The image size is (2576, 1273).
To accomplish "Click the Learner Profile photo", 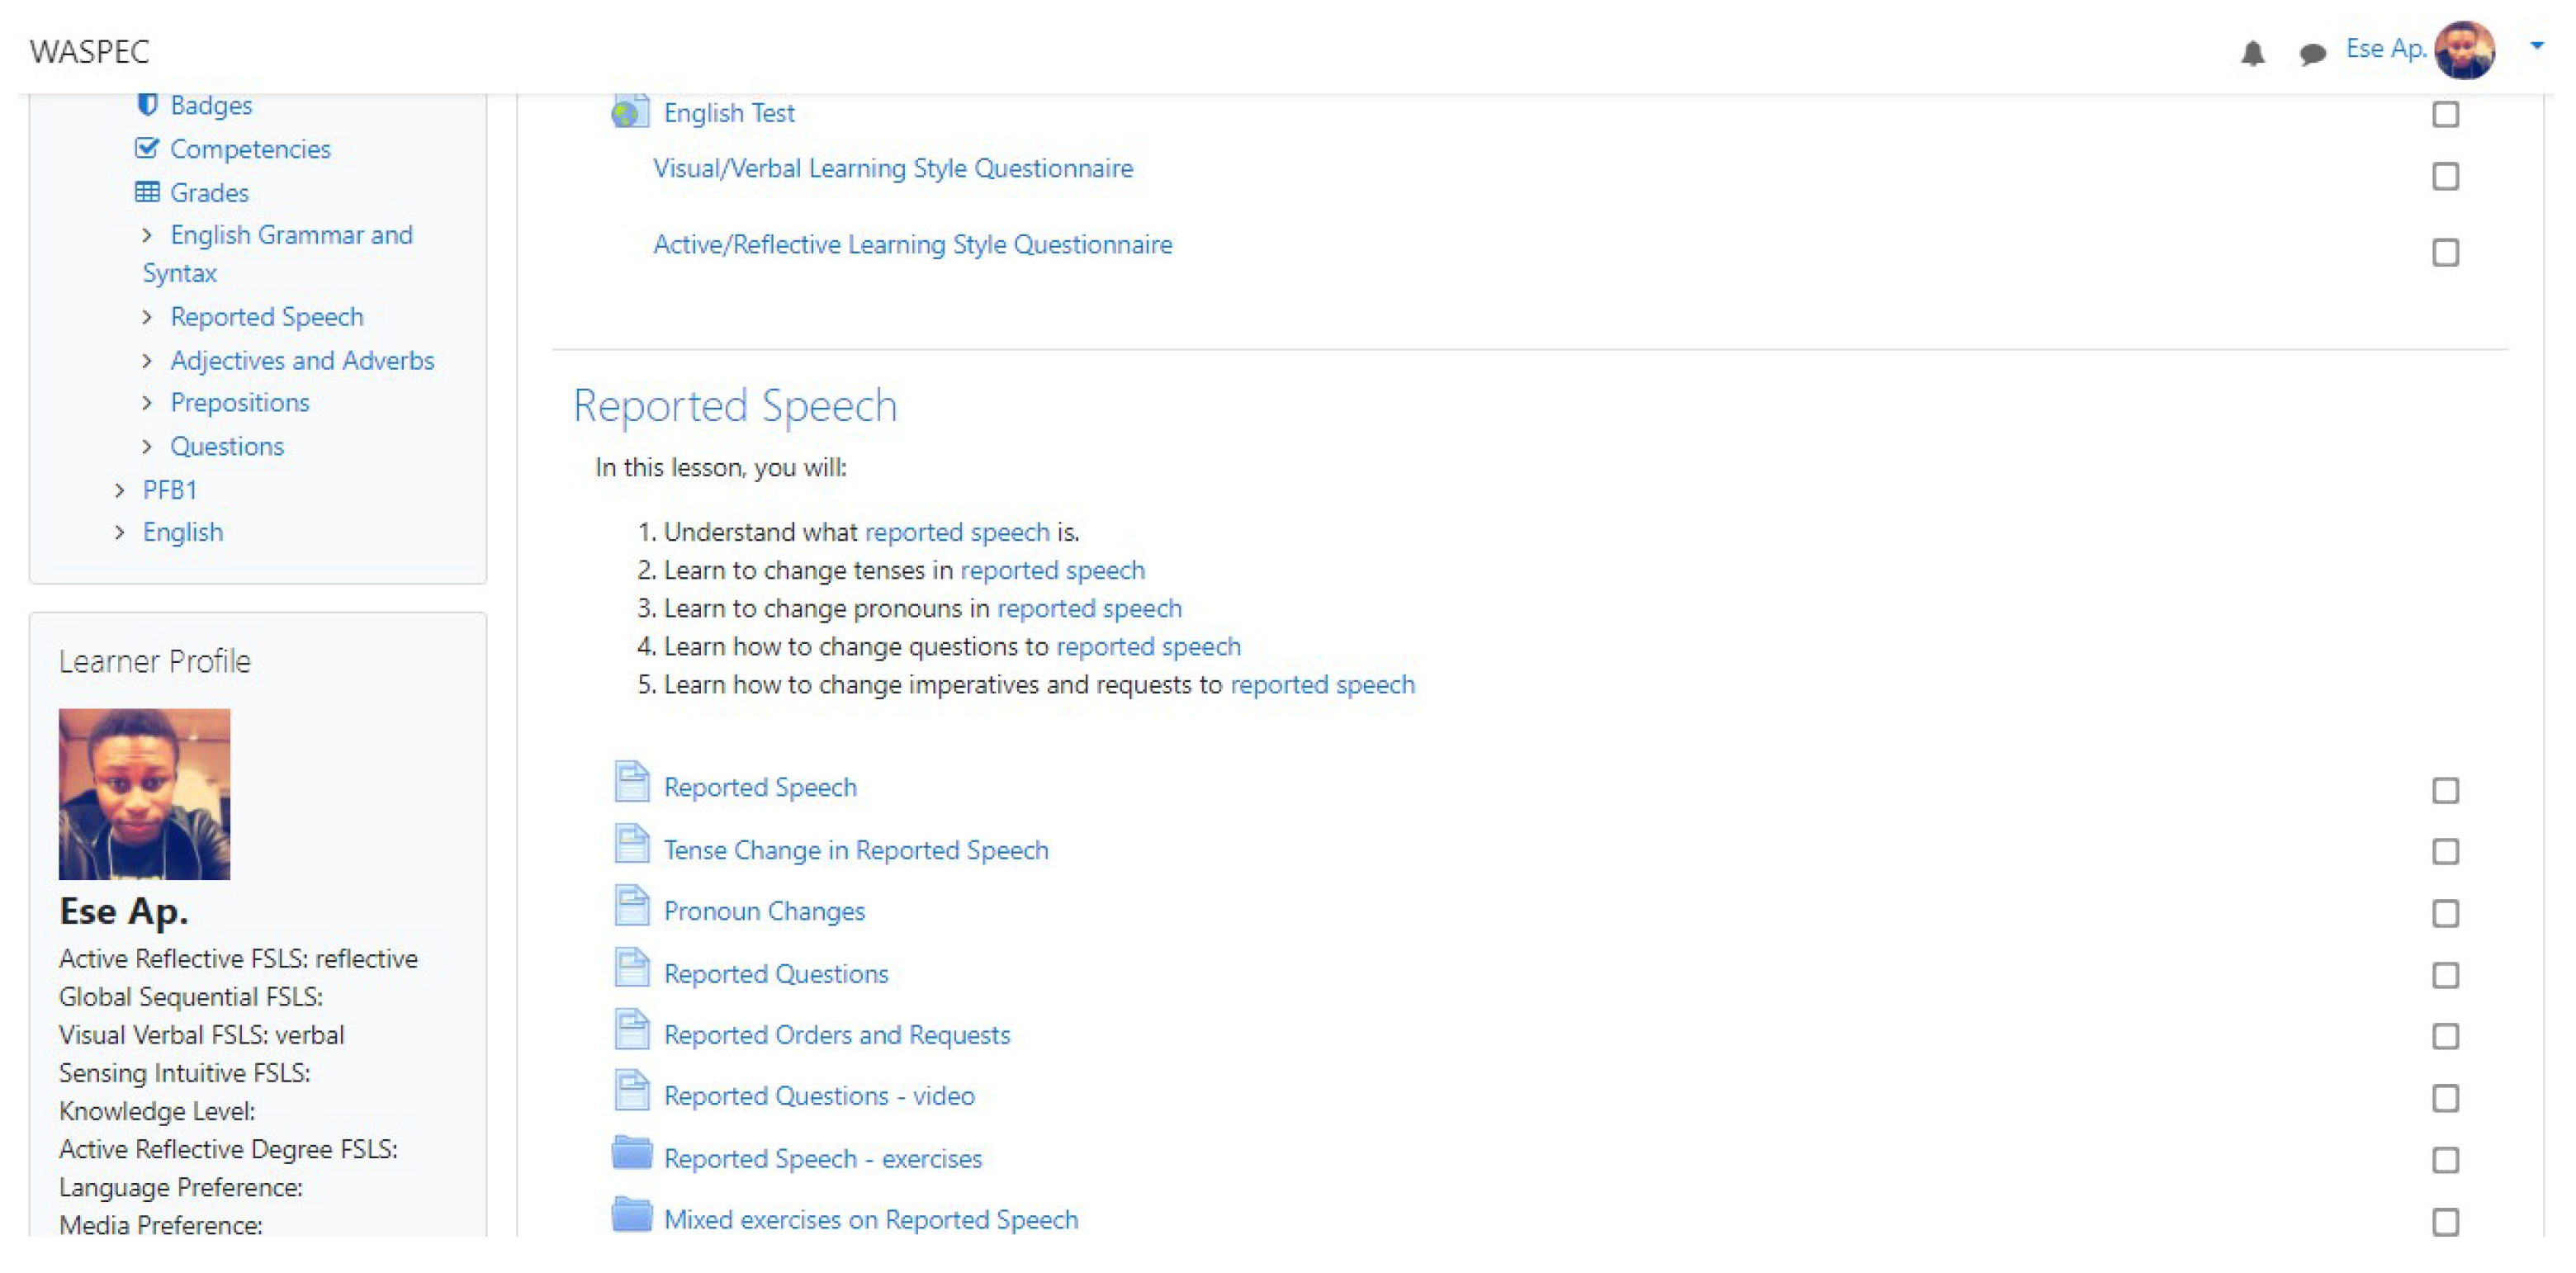I will (144, 794).
